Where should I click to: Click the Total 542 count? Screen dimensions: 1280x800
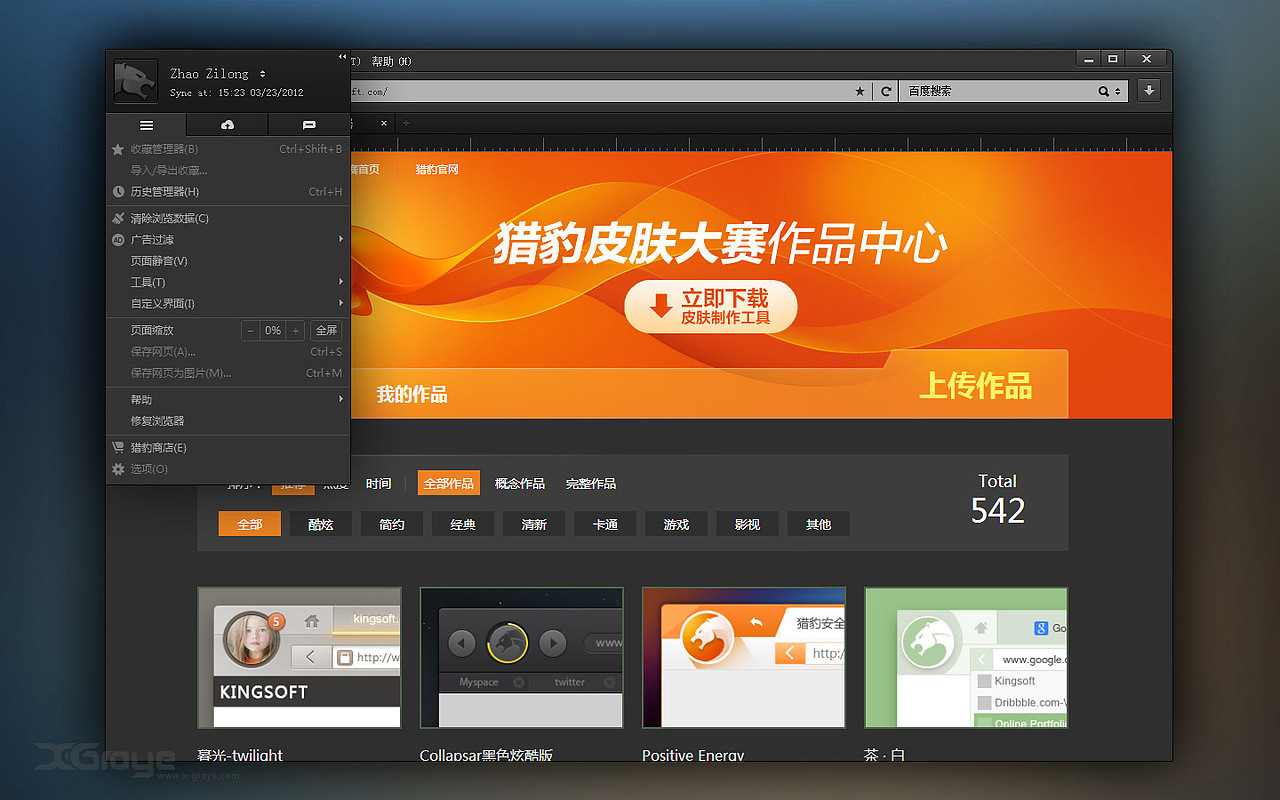pyautogui.click(x=998, y=499)
